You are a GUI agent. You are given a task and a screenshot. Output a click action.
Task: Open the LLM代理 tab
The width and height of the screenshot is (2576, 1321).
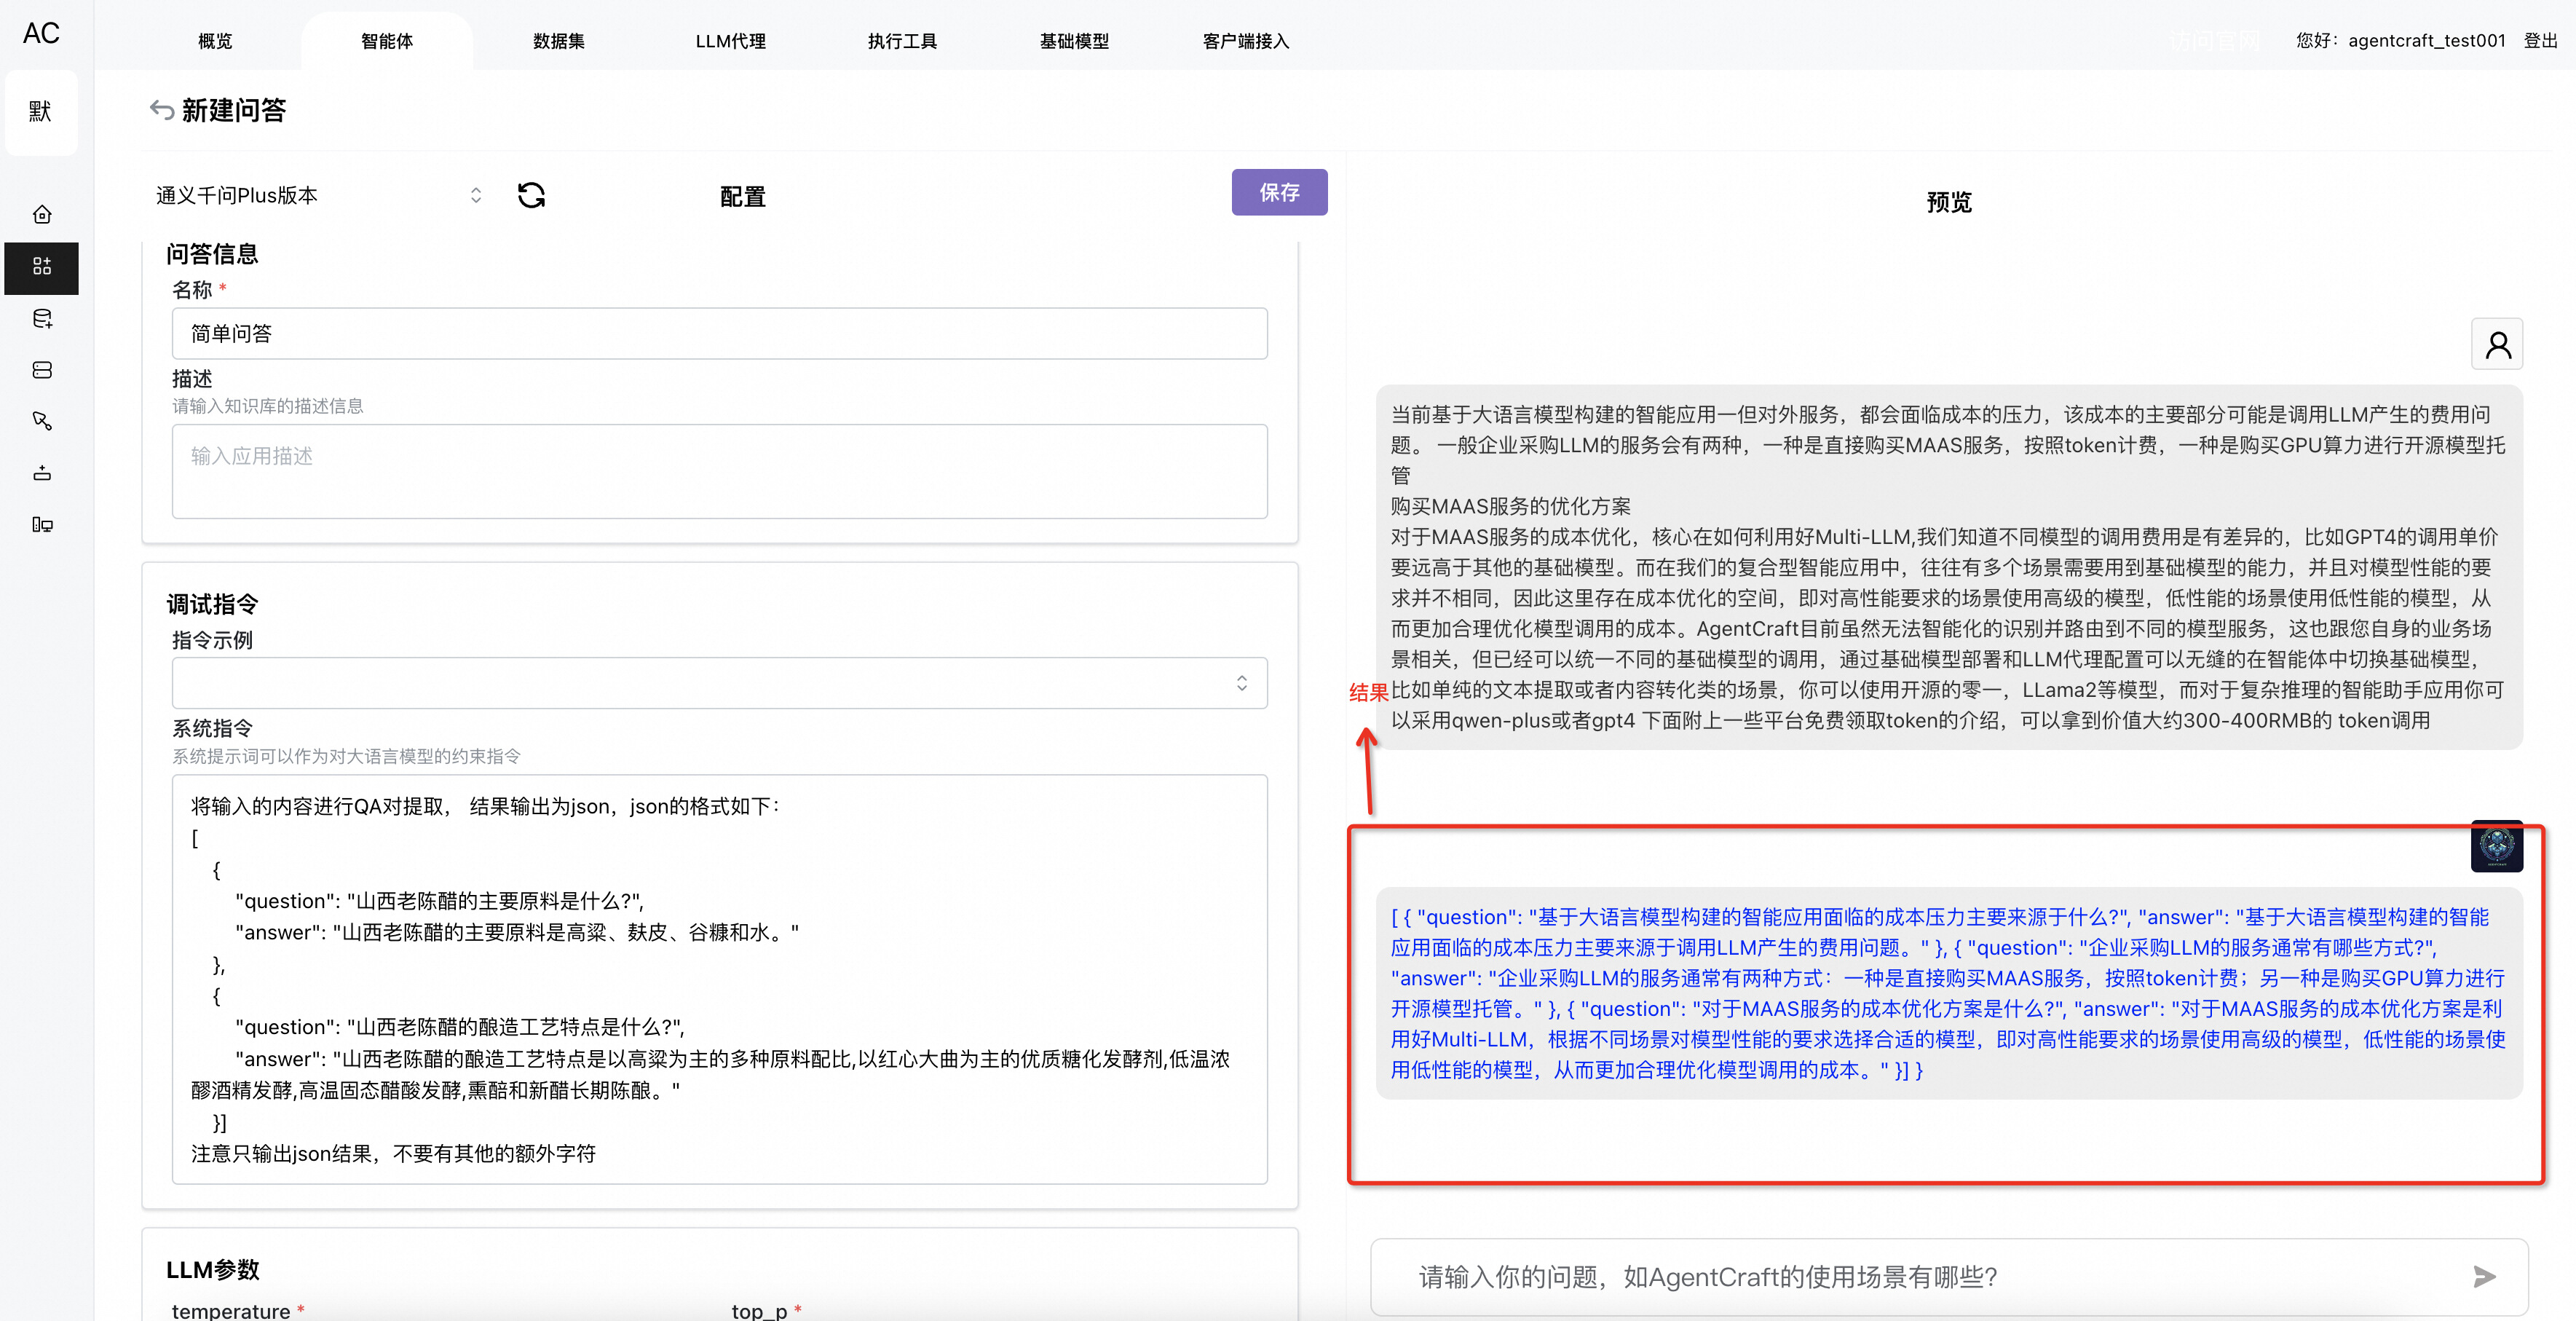(x=730, y=41)
